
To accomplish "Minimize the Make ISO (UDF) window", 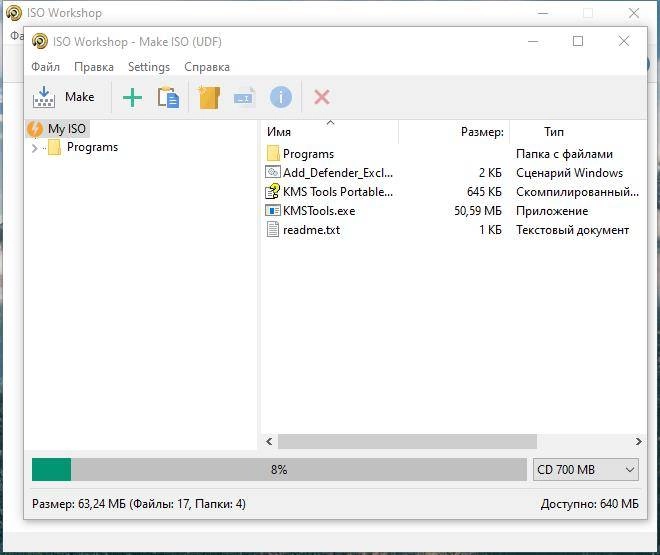I will pos(533,41).
